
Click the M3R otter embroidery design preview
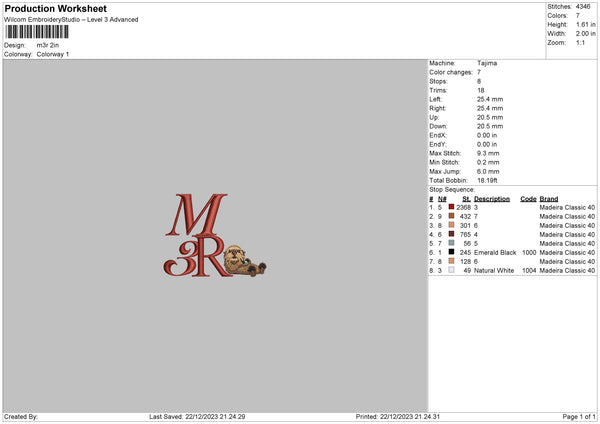click(x=215, y=235)
